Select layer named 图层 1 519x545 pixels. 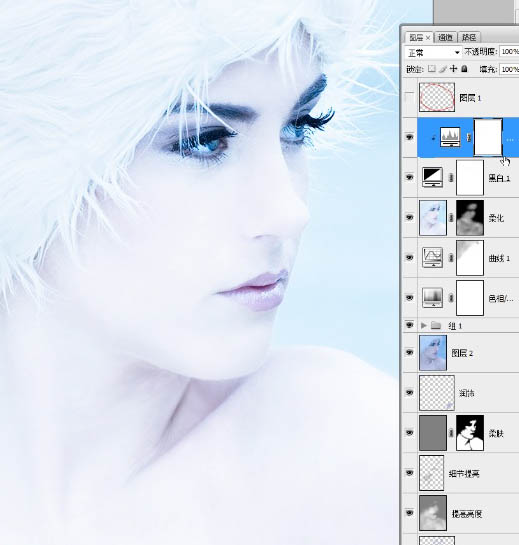click(x=470, y=98)
